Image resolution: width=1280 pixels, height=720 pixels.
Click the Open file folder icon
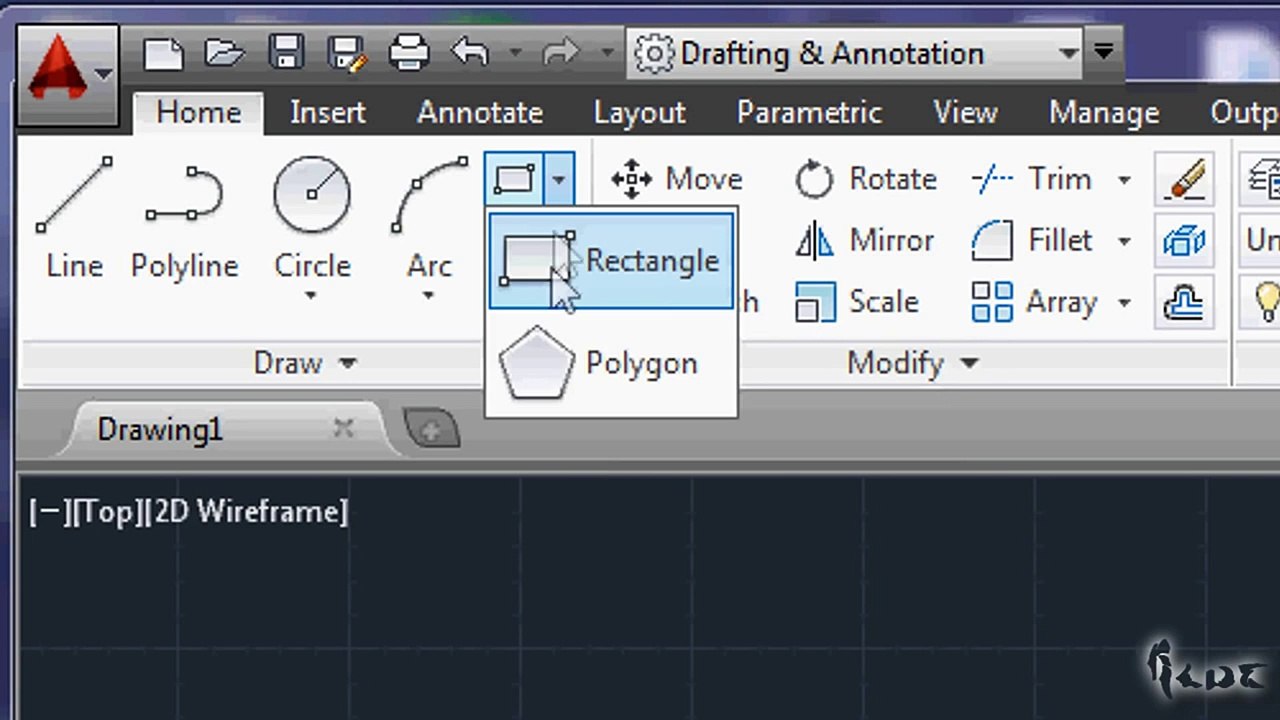click(x=225, y=52)
